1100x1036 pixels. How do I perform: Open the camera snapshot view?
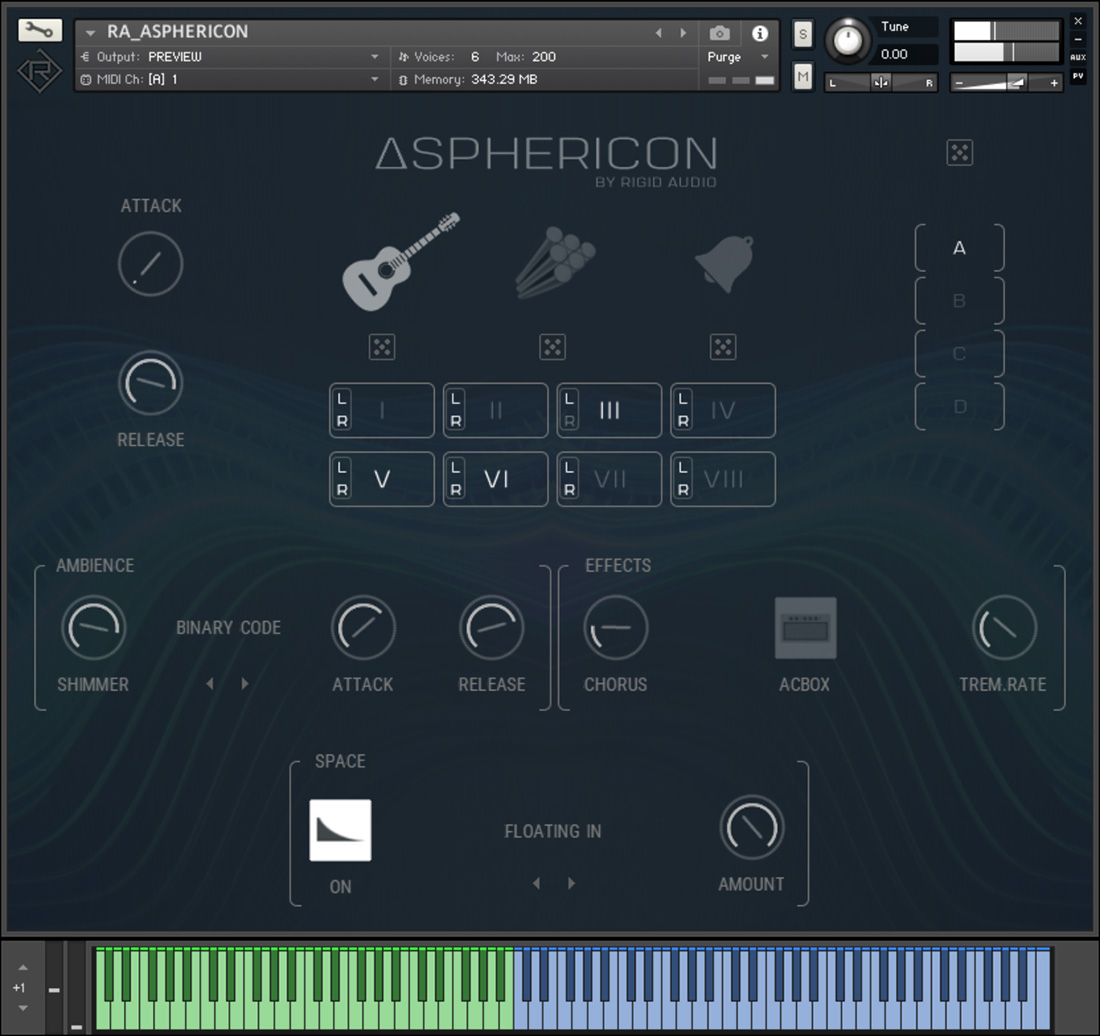[720, 33]
